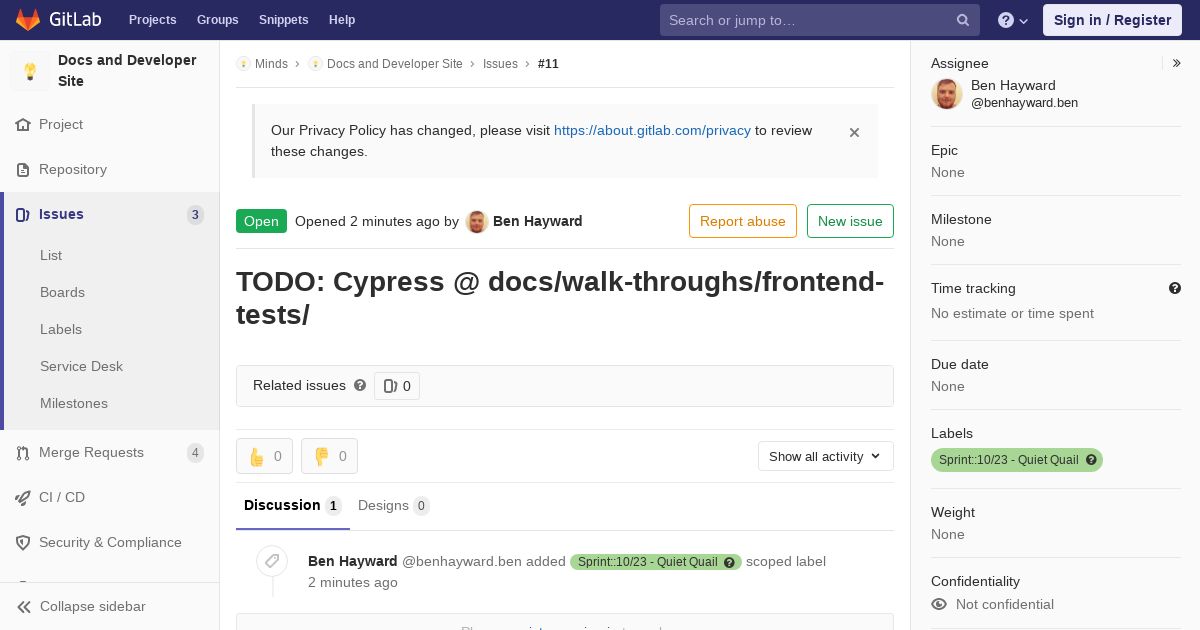1200x630 pixels.
Task: Switch to the Discussion tab
Action: (293, 506)
